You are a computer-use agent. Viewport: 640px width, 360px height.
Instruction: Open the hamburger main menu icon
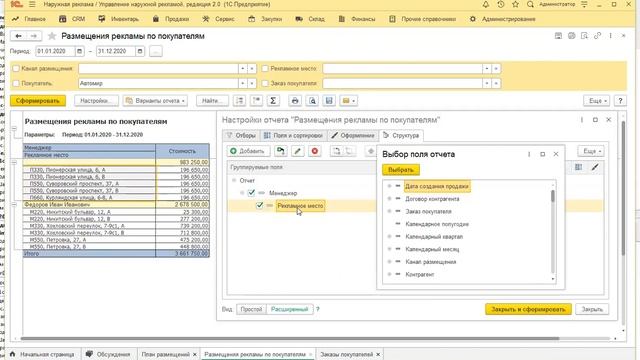pyautogui.click(x=32, y=4)
